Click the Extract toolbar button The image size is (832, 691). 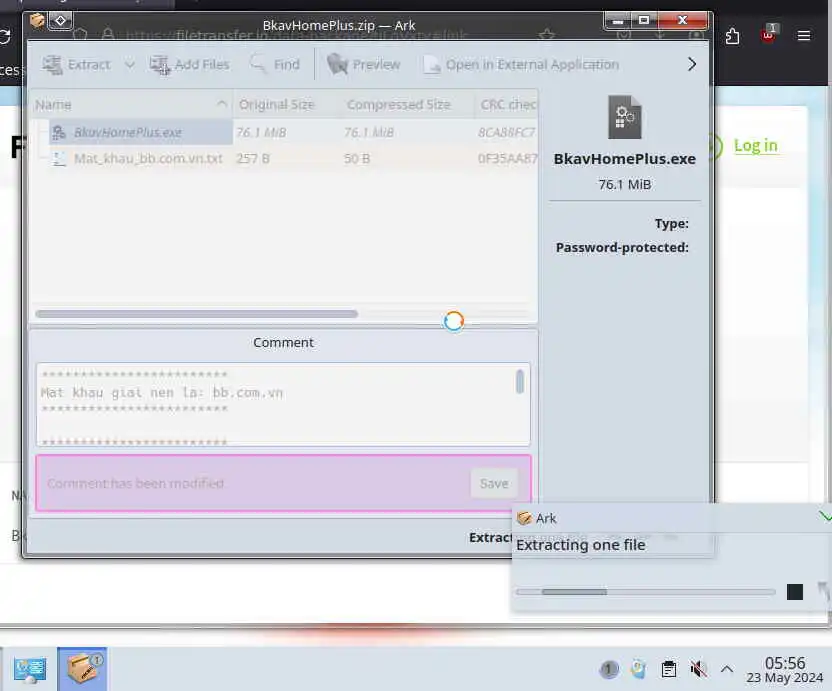point(76,65)
